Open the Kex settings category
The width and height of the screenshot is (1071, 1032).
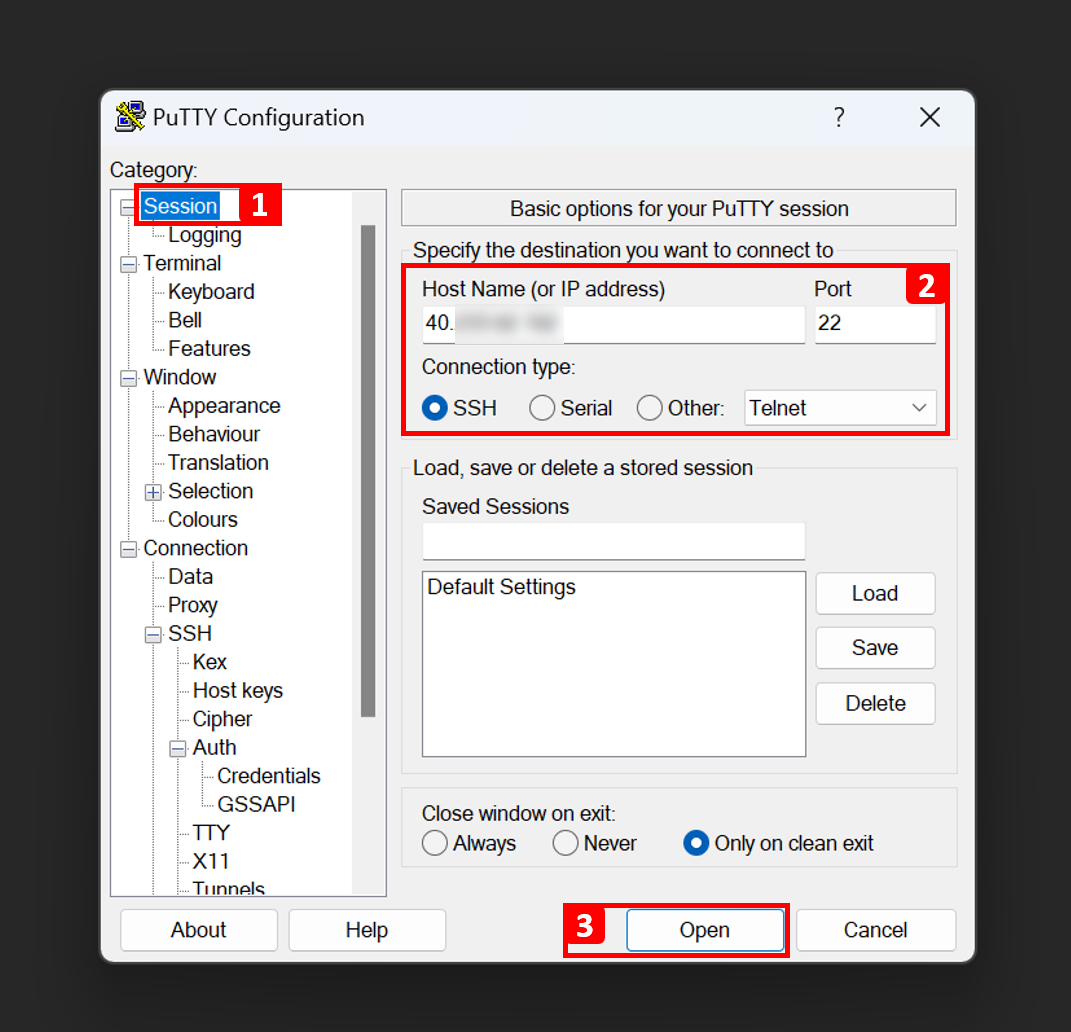[x=209, y=662]
